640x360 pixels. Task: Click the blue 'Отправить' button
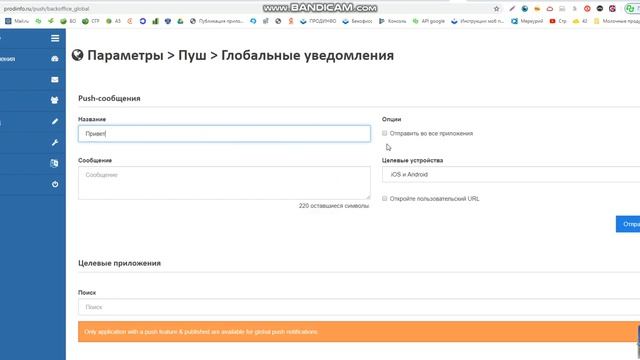(x=628, y=224)
